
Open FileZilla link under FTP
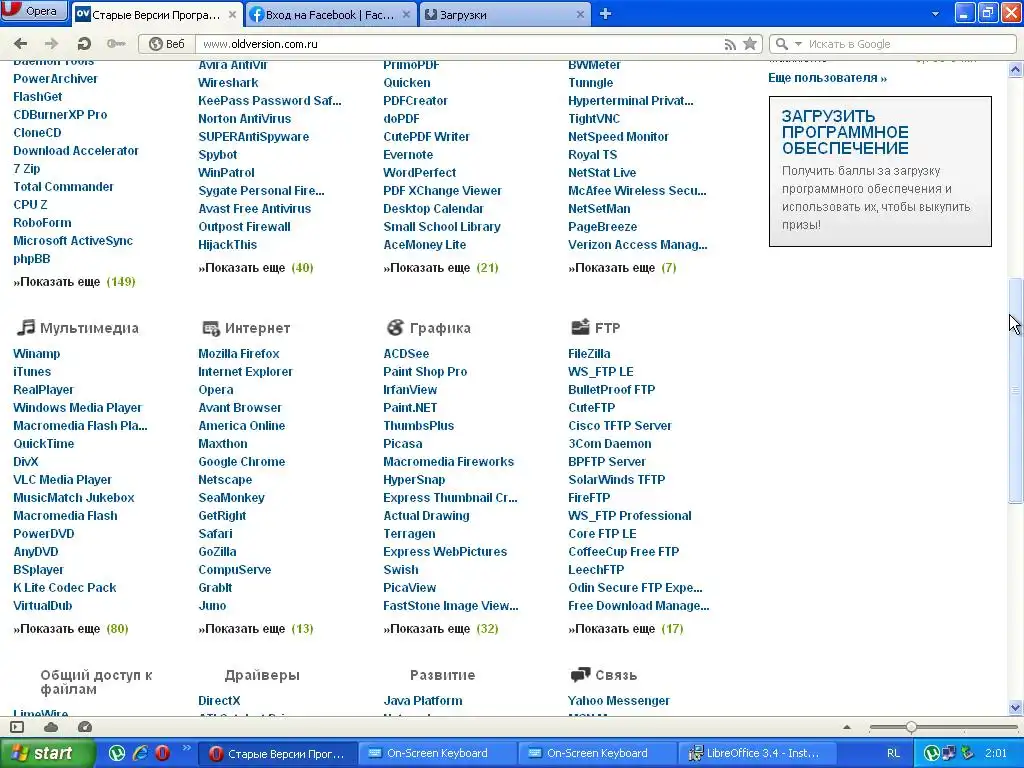[x=589, y=353]
